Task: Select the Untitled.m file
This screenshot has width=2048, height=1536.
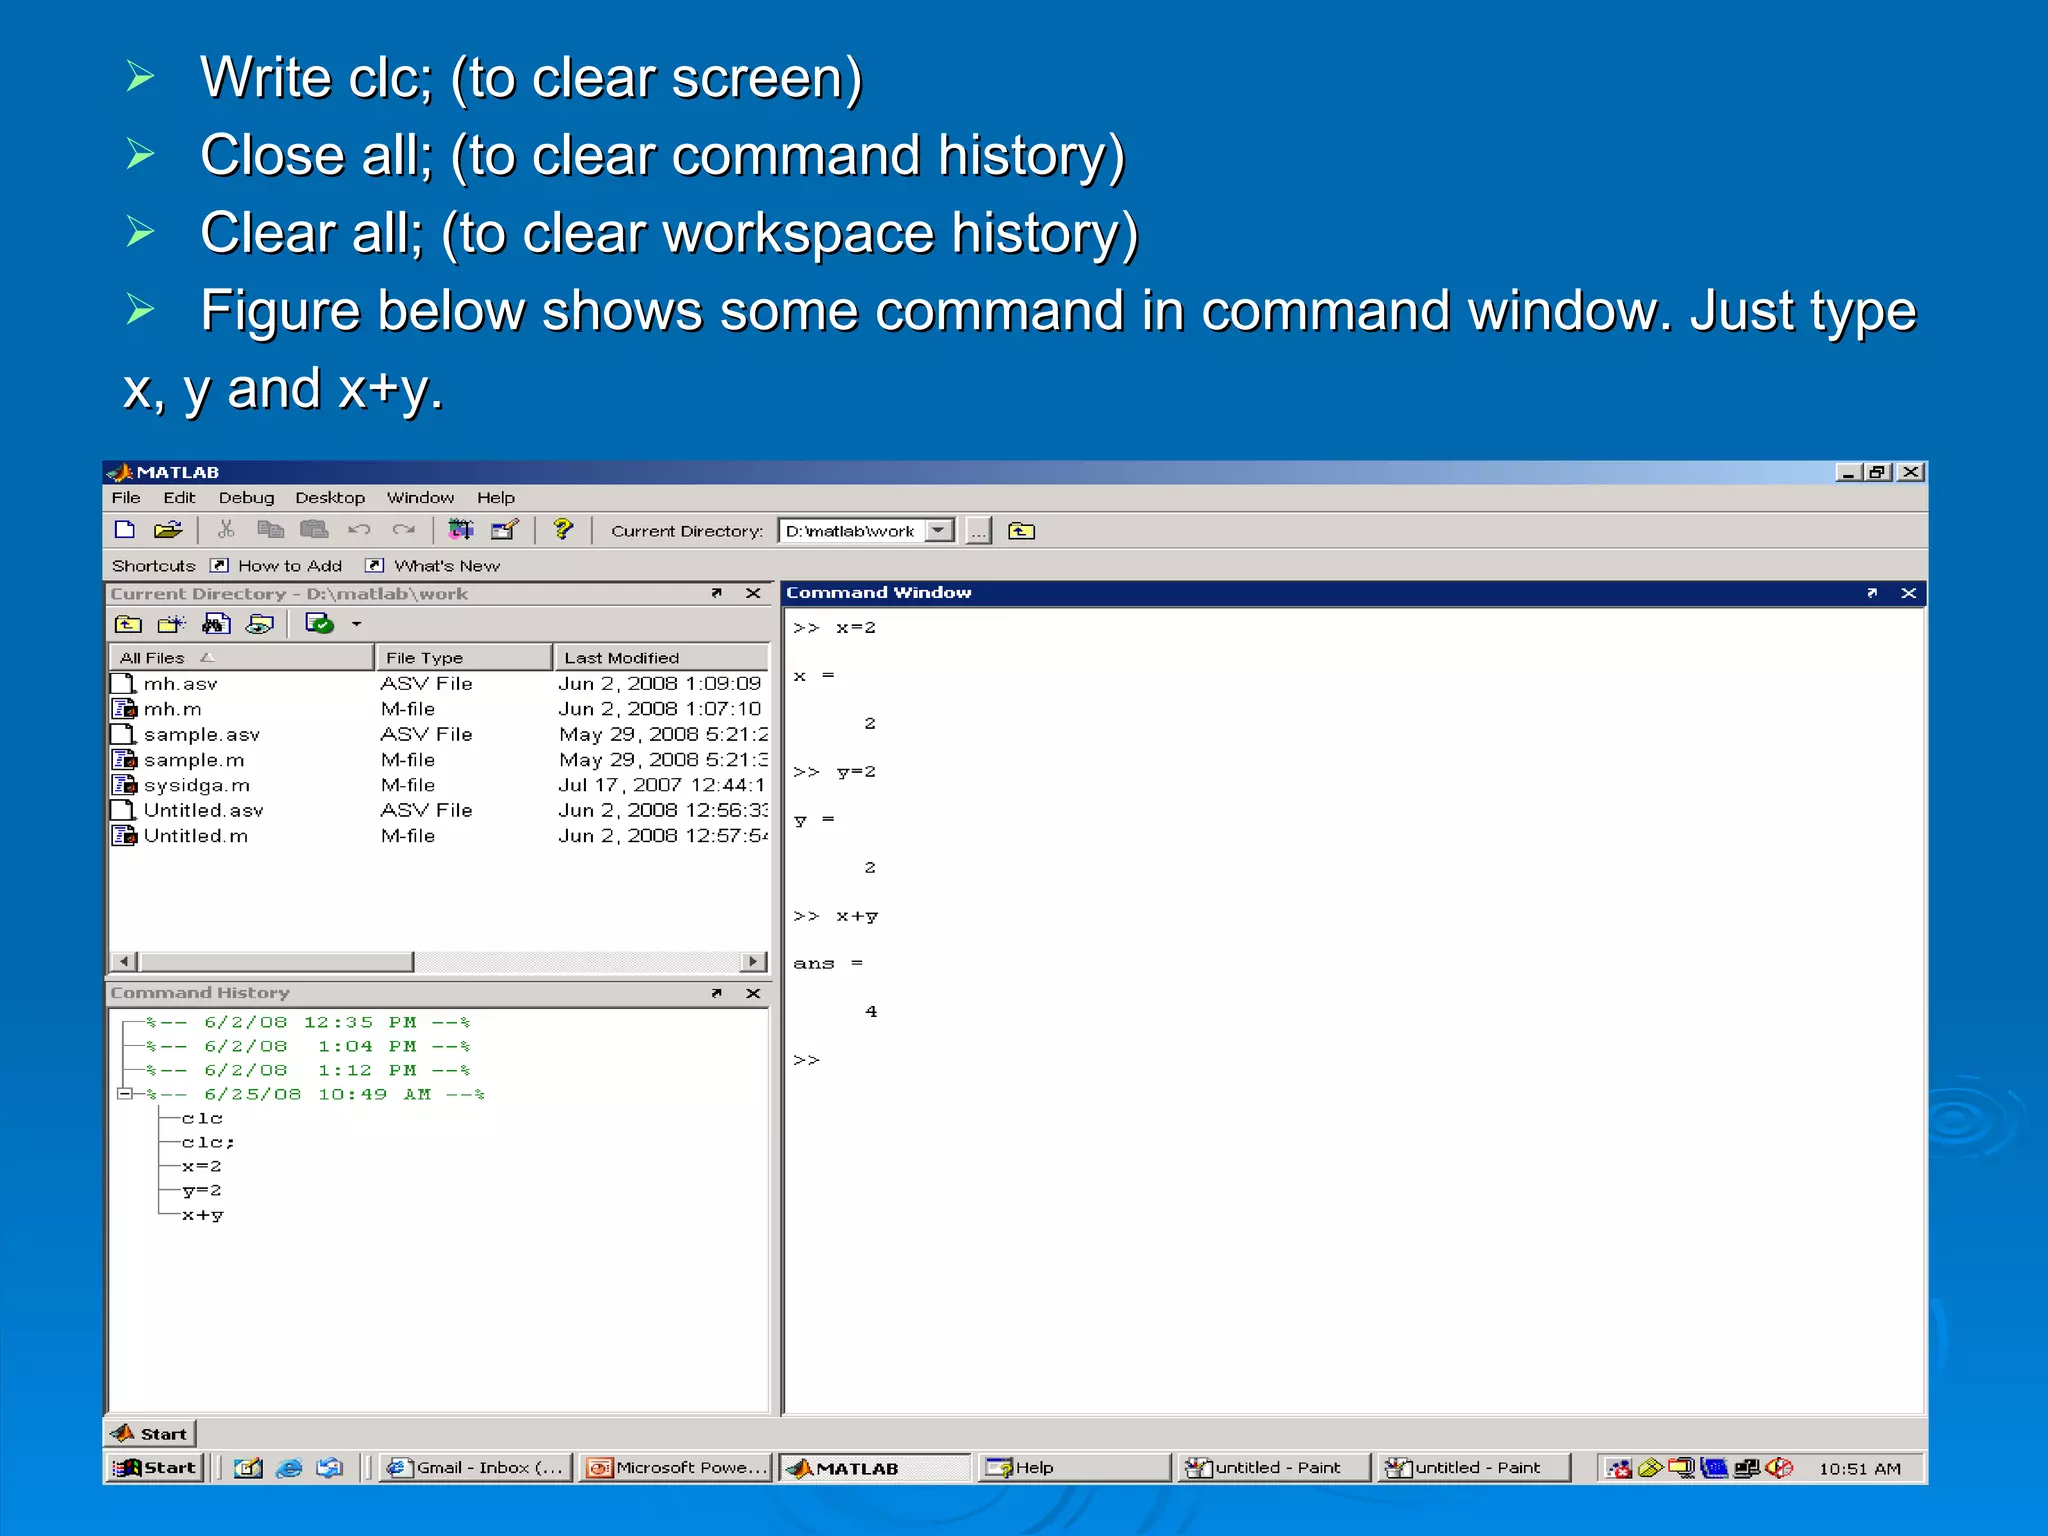Action: [195, 836]
